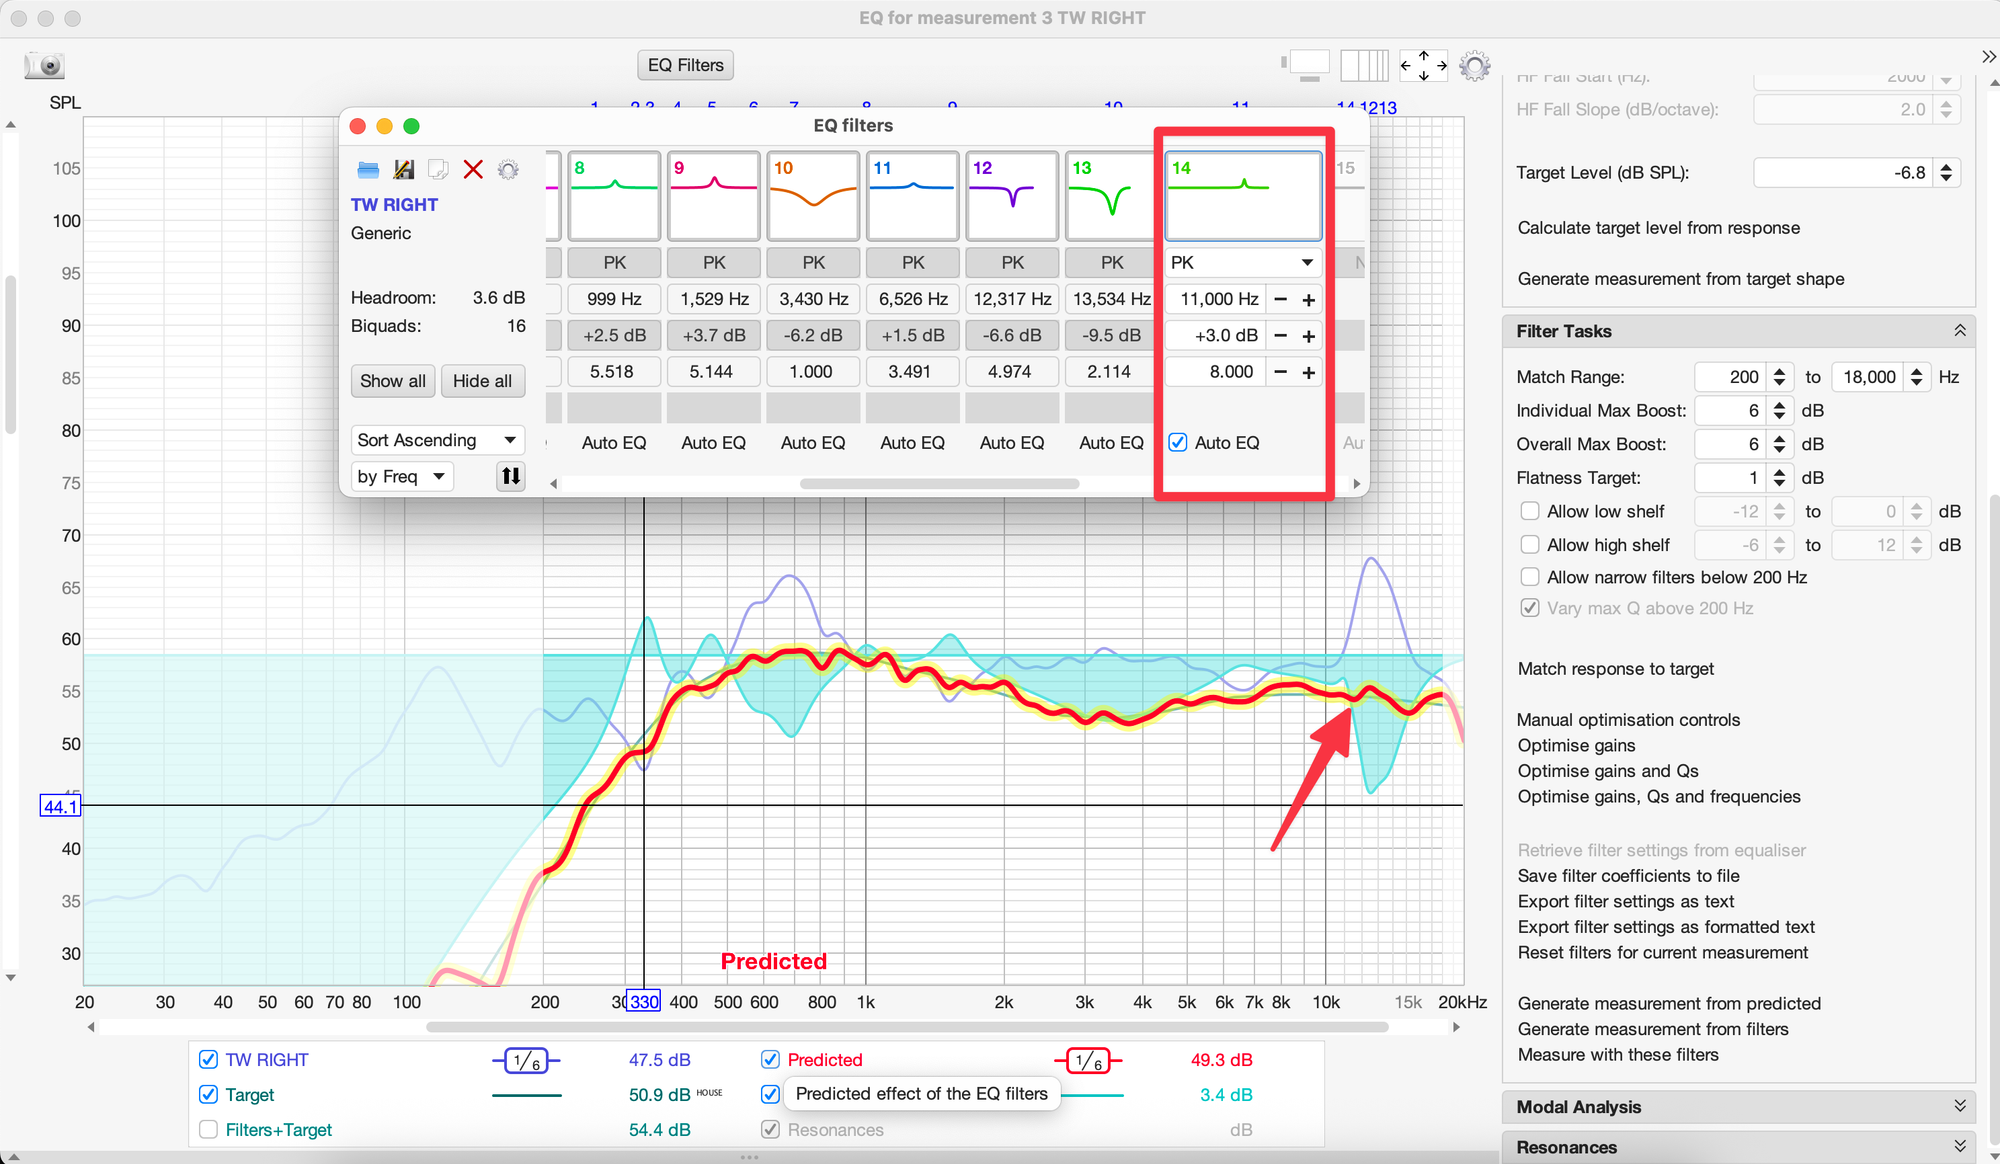This screenshot has height=1164, width=2000.
Task: Open the Sort Ascending dropdown
Action: (438, 440)
